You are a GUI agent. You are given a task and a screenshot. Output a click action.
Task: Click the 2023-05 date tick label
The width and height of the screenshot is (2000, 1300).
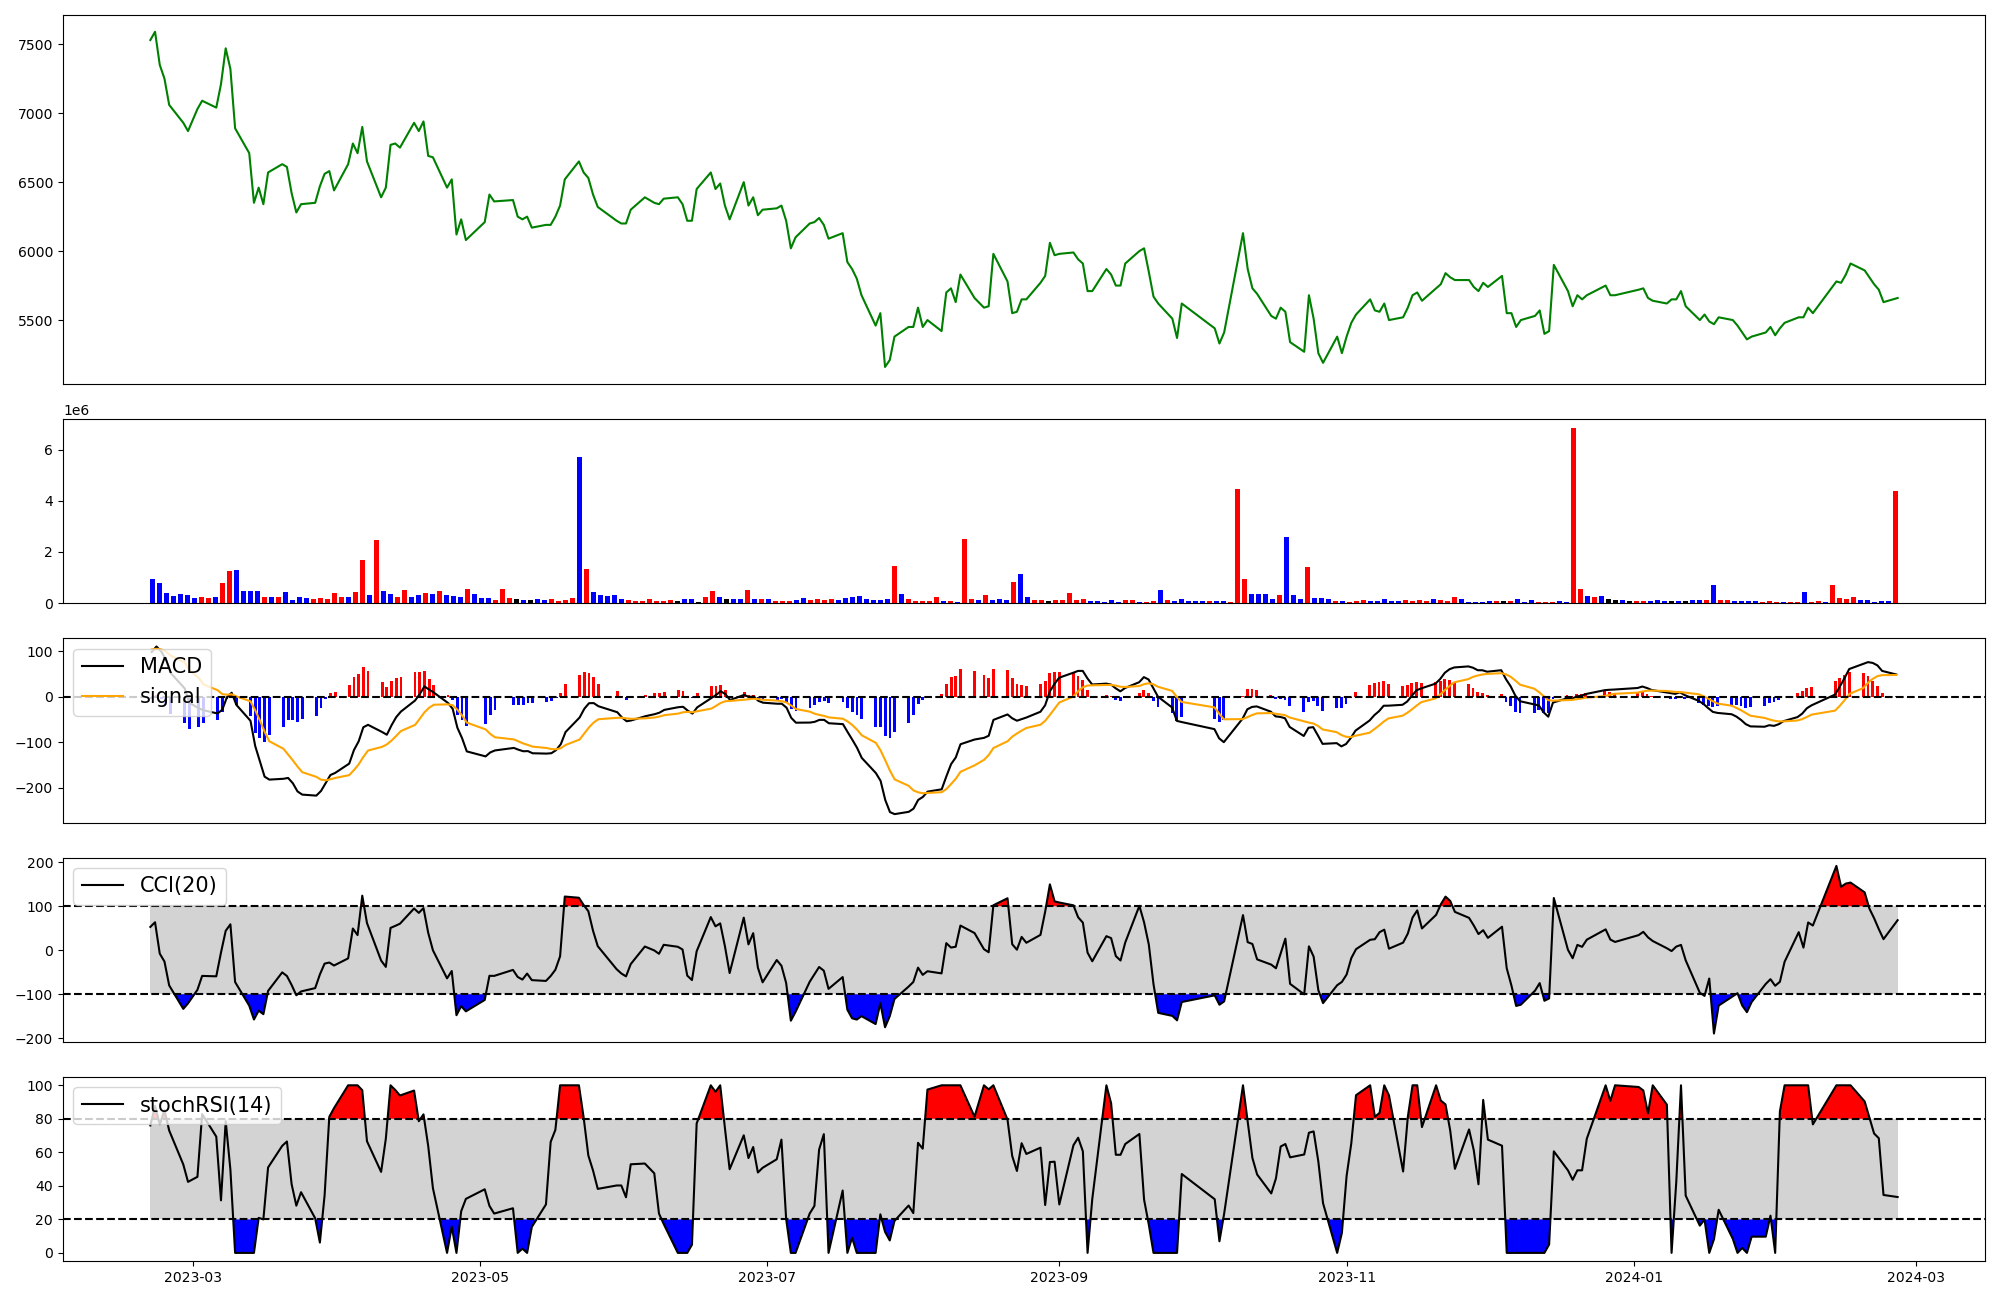point(480,1277)
